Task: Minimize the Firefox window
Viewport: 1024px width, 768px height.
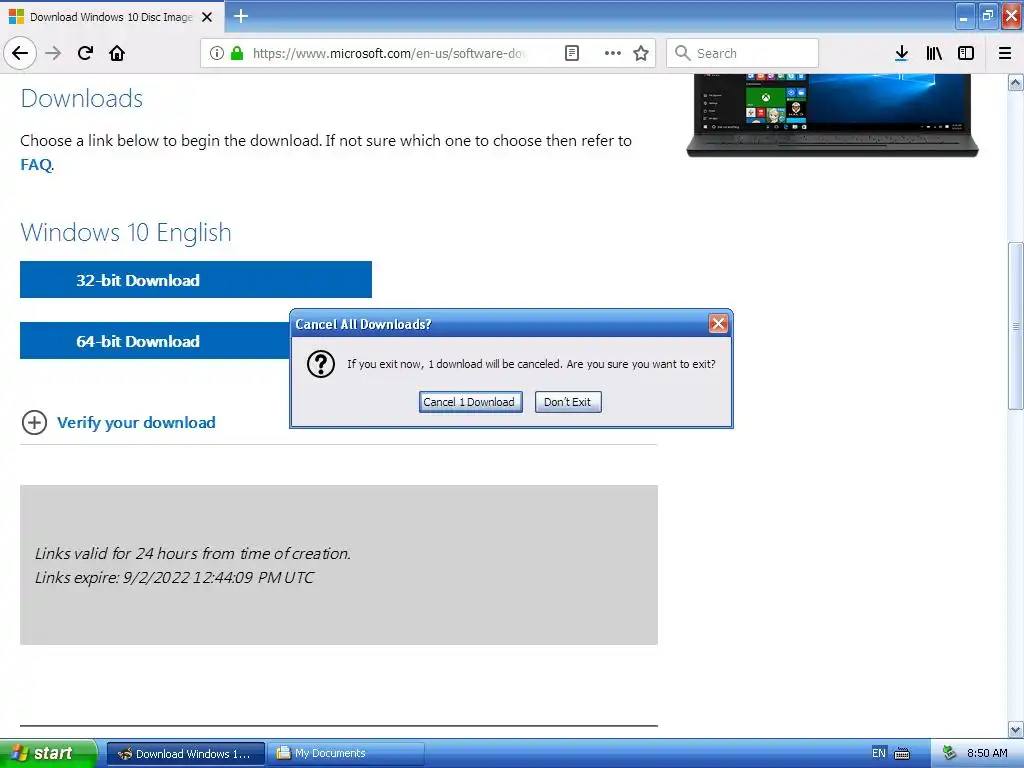Action: coord(964,17)
